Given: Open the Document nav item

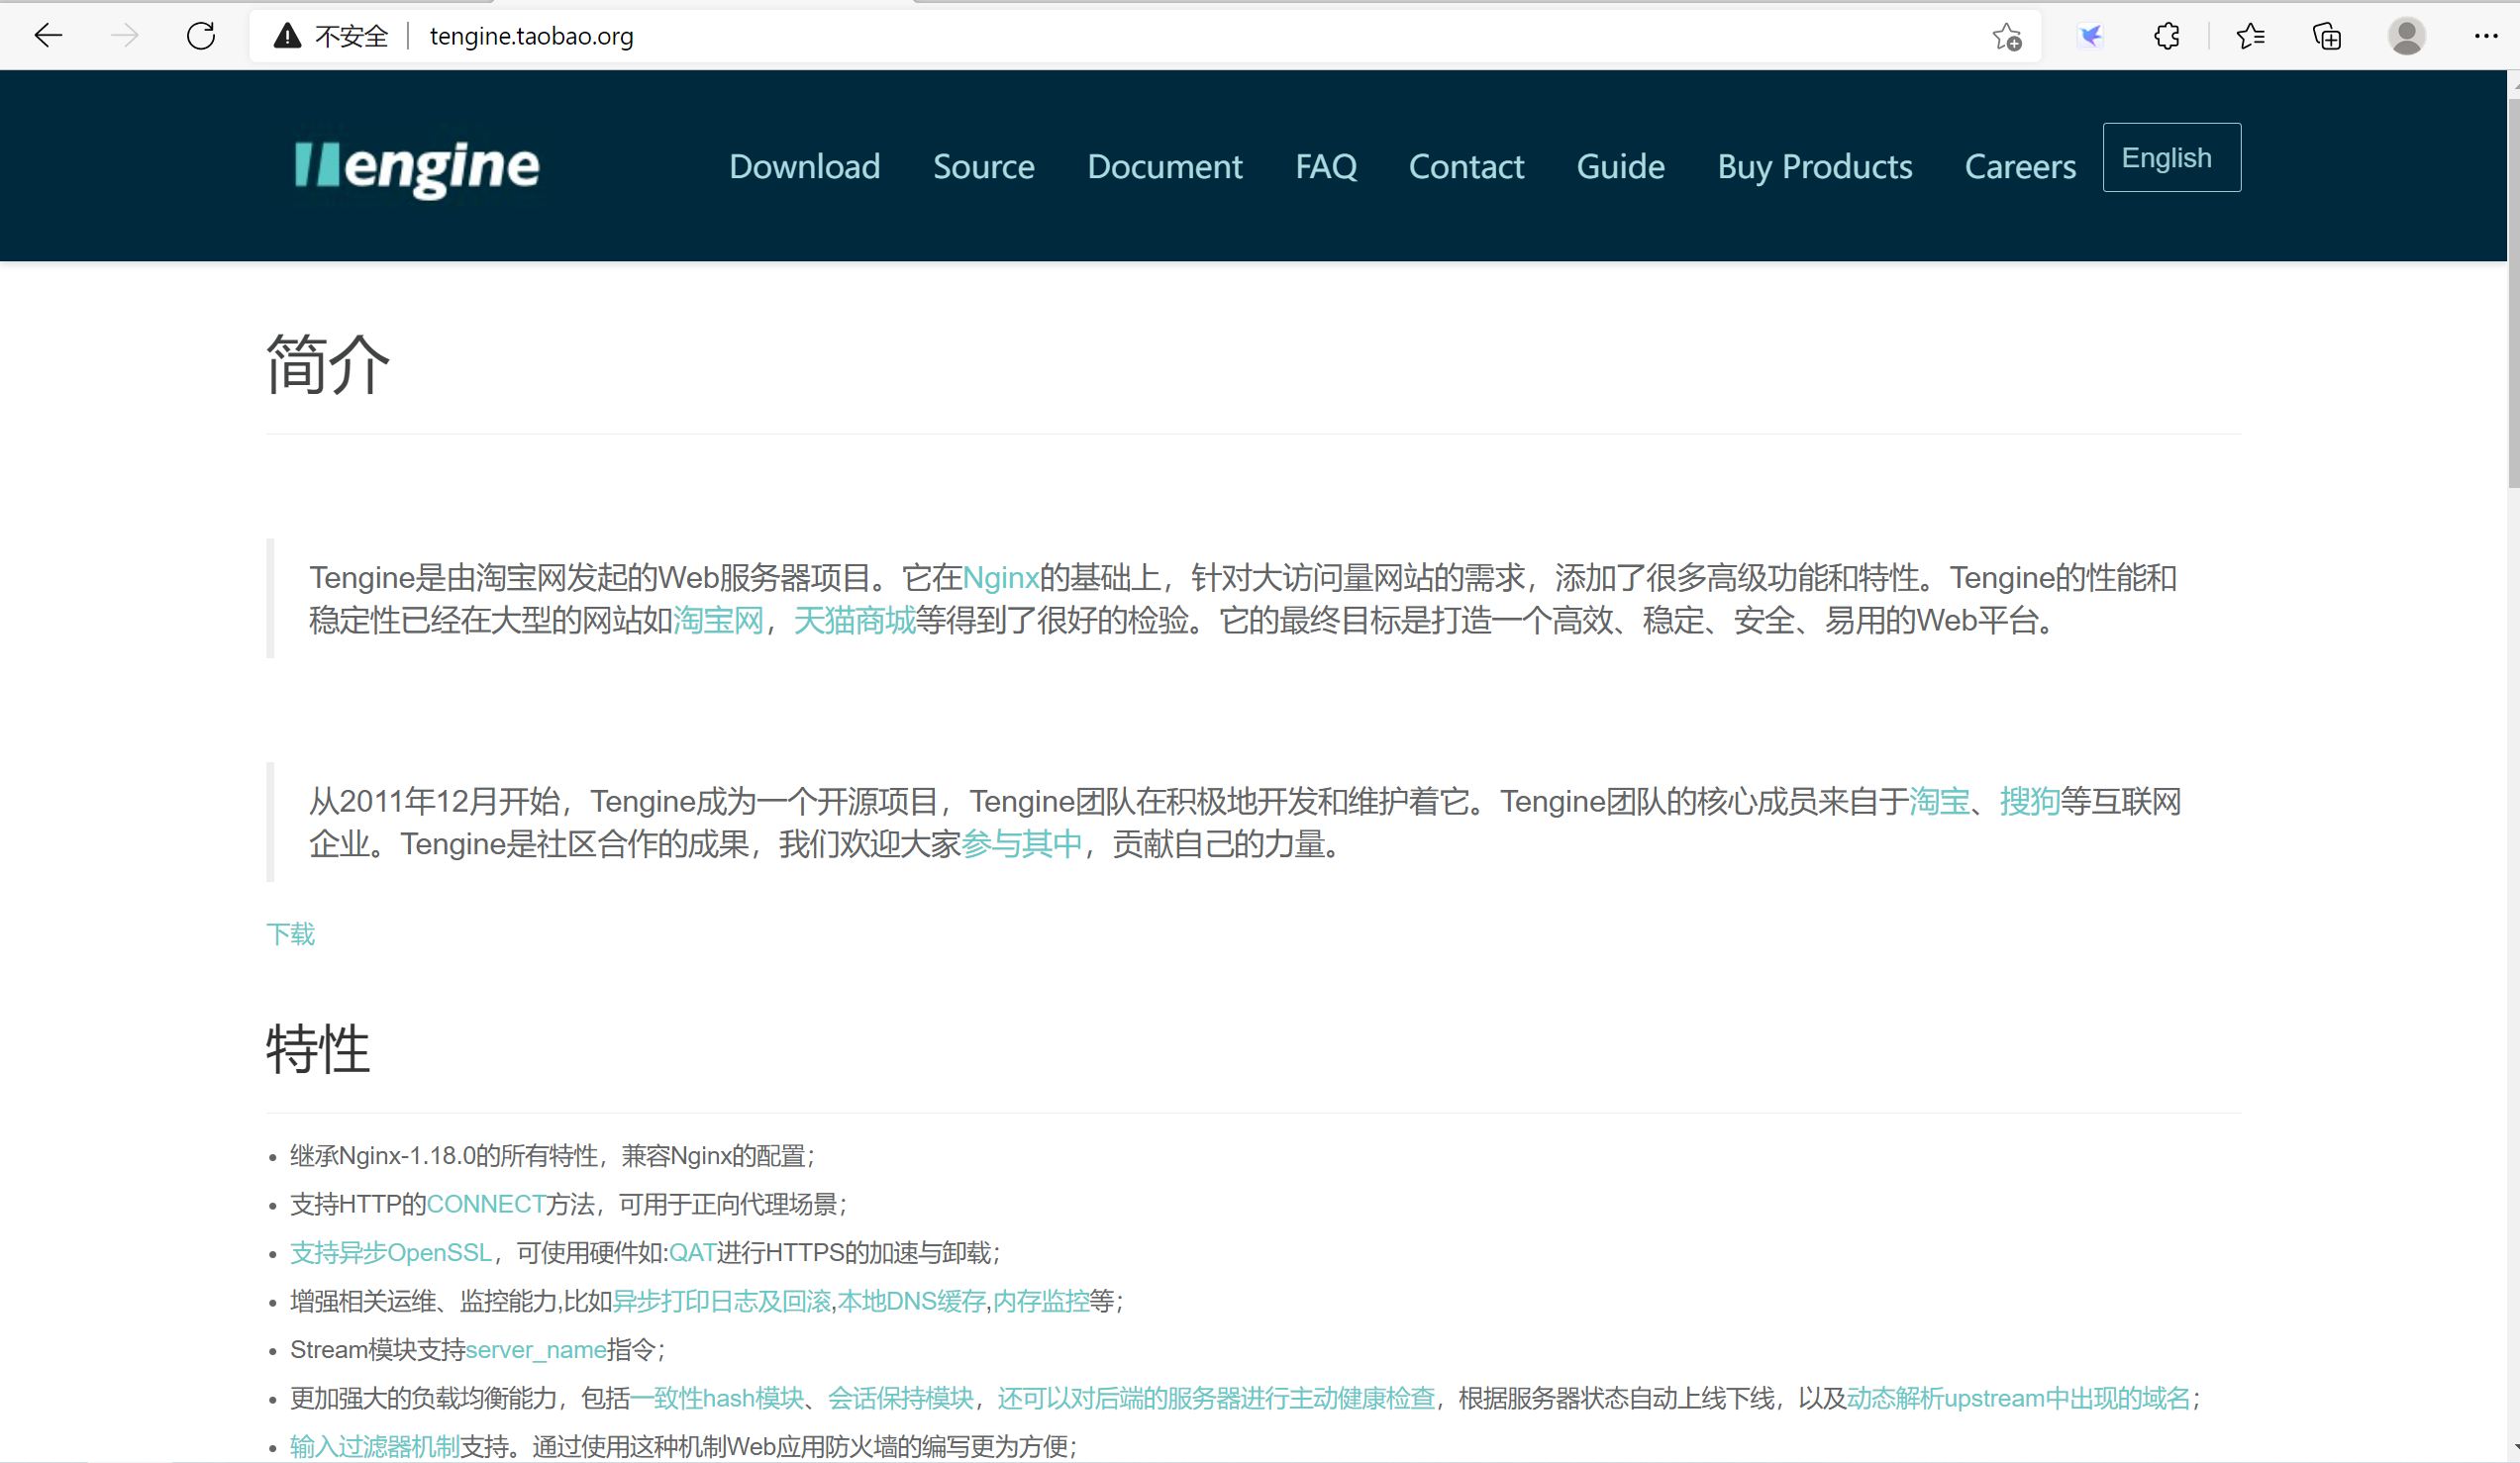Looking at the screenshot, I should tap(1164, 166).
